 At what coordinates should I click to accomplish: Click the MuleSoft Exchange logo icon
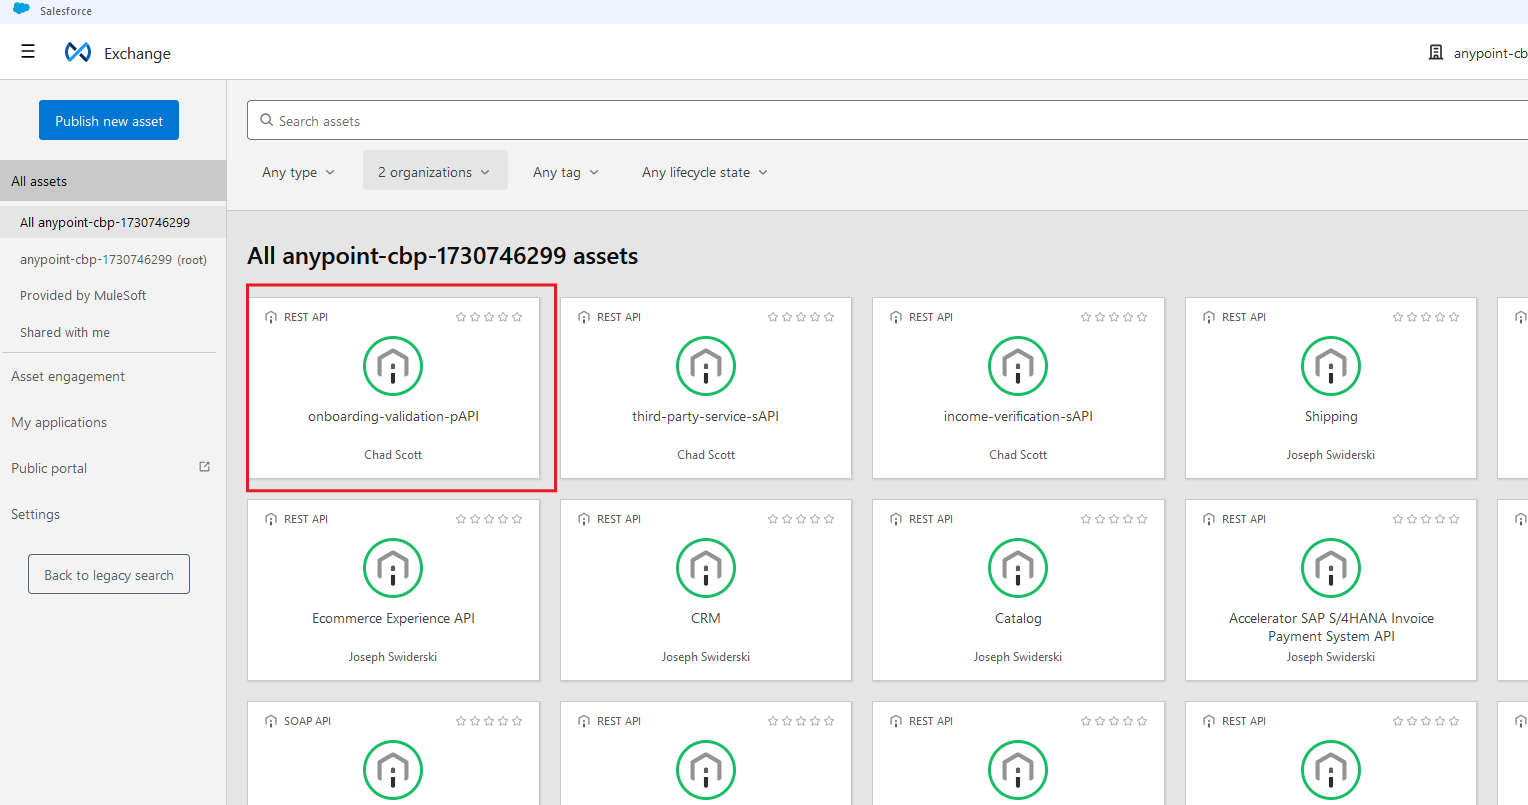point(78,52)
